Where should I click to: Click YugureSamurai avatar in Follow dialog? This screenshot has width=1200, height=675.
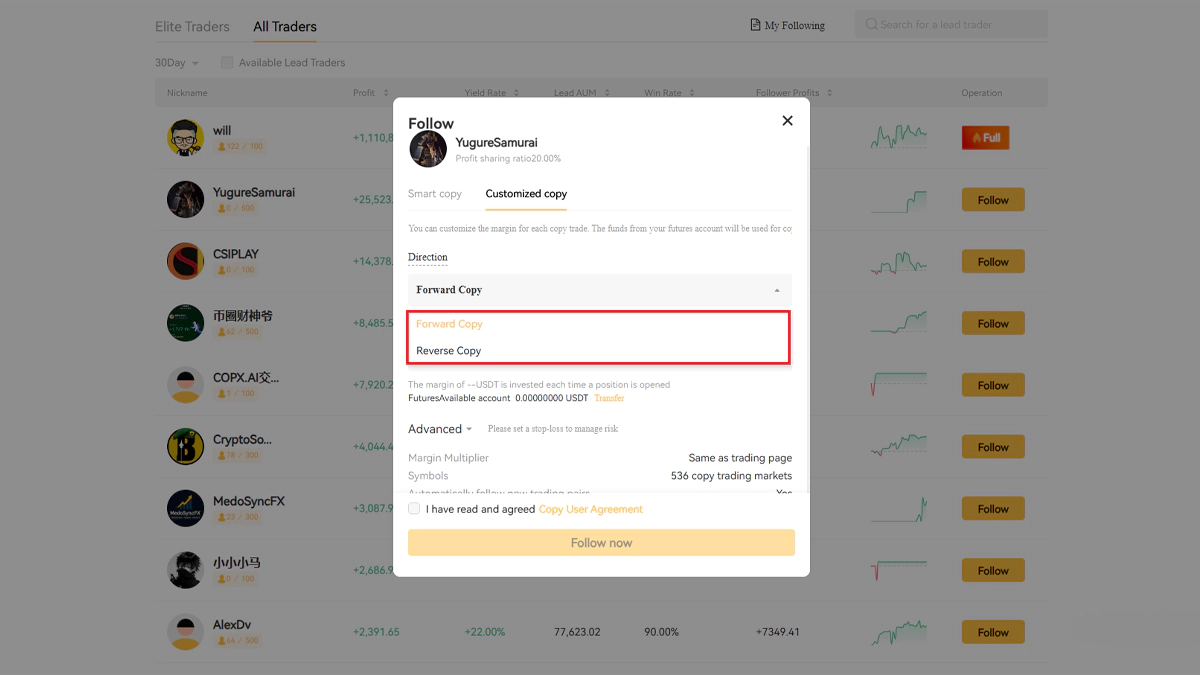click(428, 149)
